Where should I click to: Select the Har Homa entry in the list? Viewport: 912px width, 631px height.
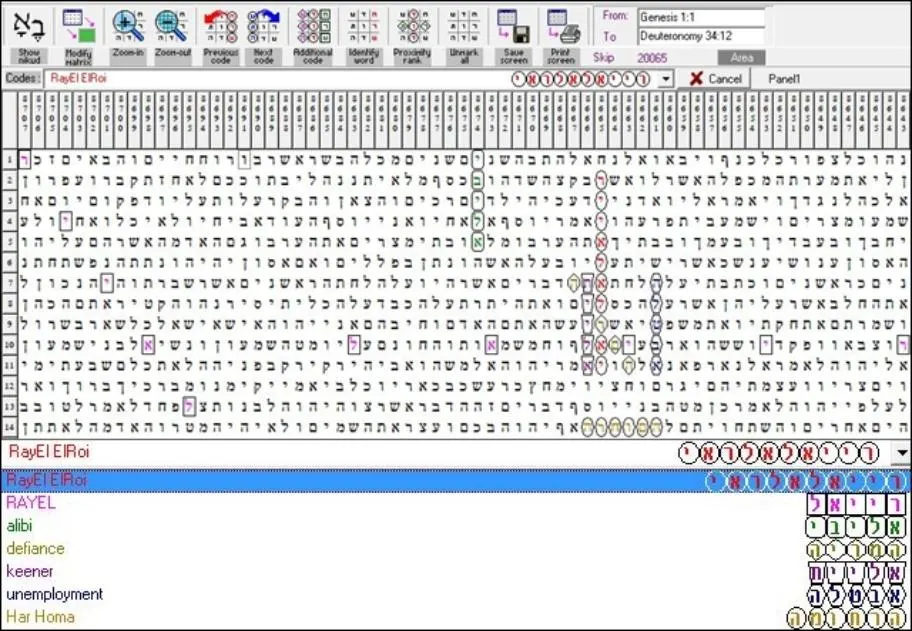coord(455,616)
